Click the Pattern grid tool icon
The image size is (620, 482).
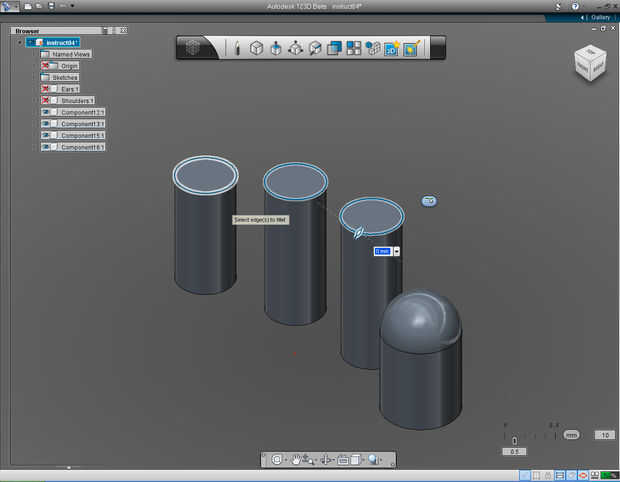(x=353, y=47)
